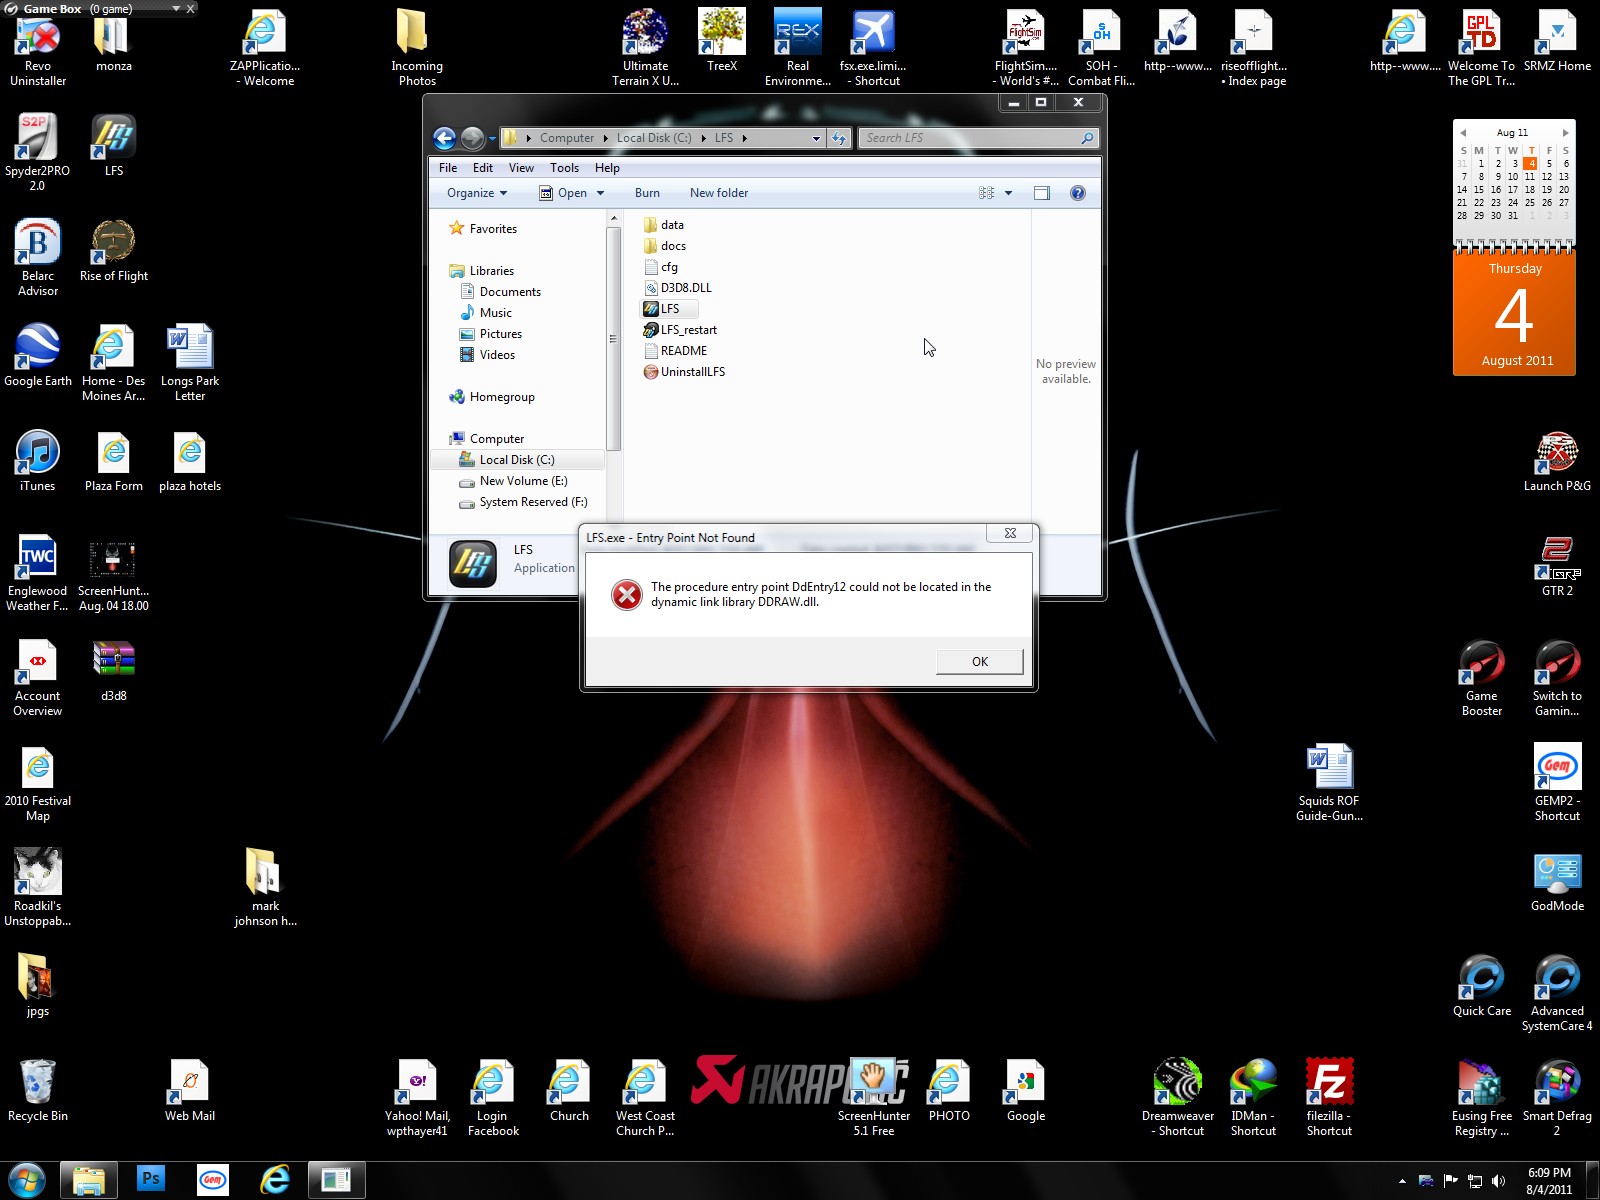Open the File menu in Explorer
1600x1200 pixels.
point(448,168)
